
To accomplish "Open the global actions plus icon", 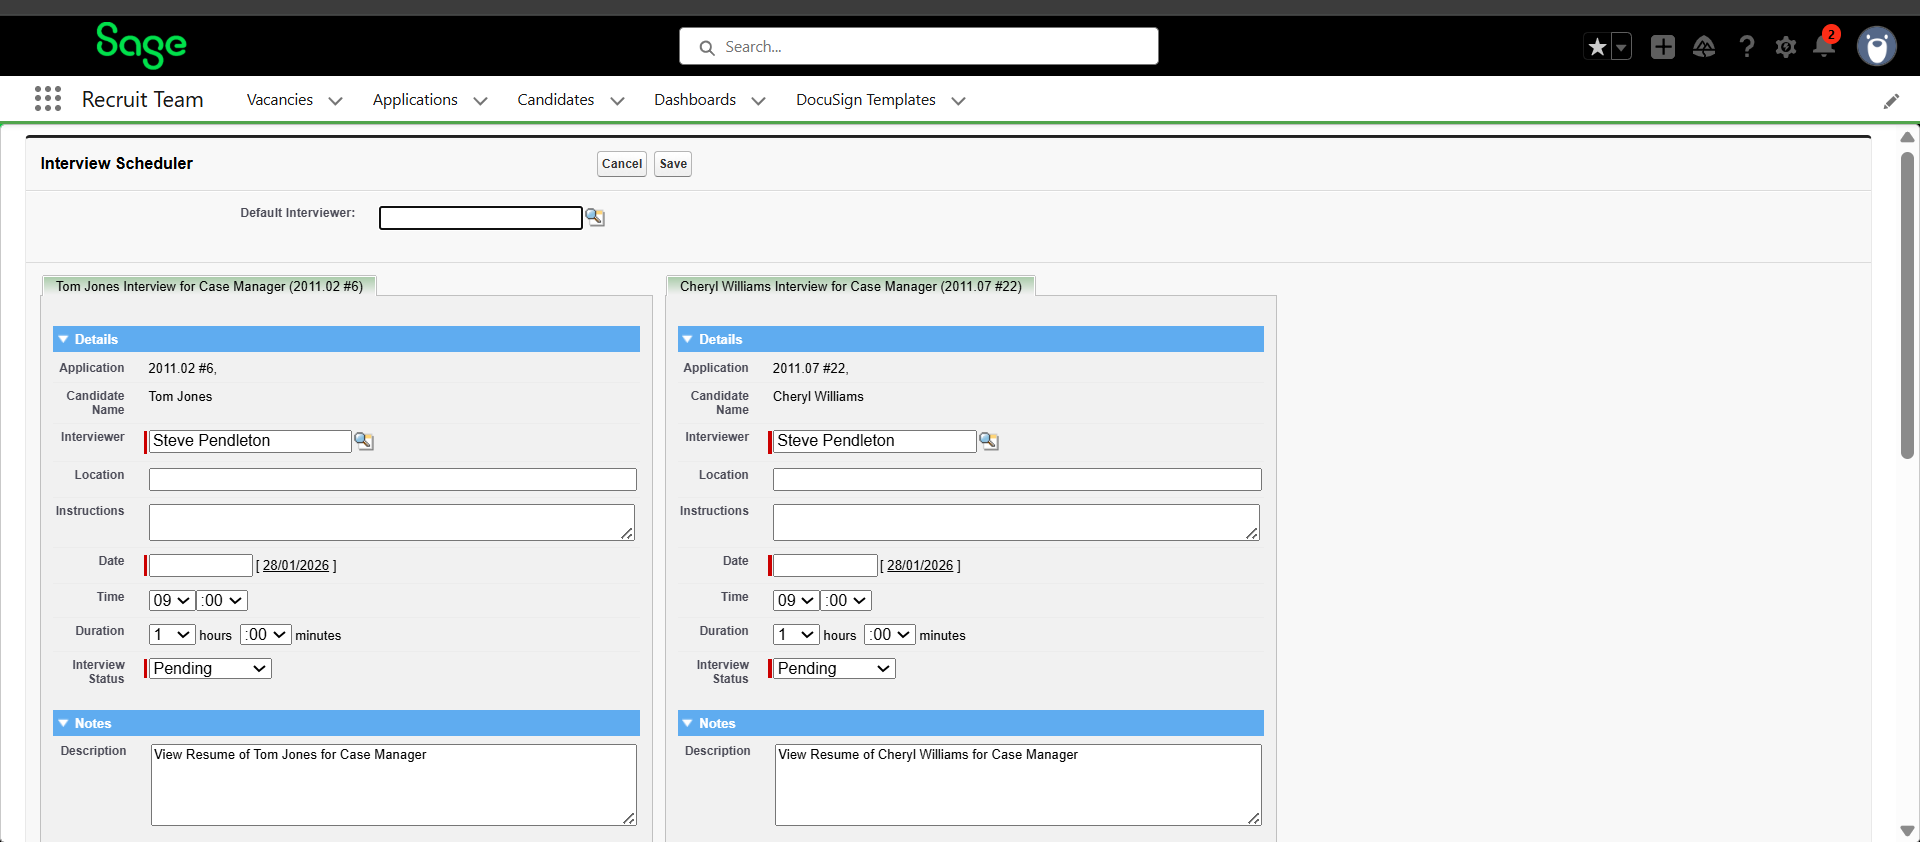I will click(1662, 47).
